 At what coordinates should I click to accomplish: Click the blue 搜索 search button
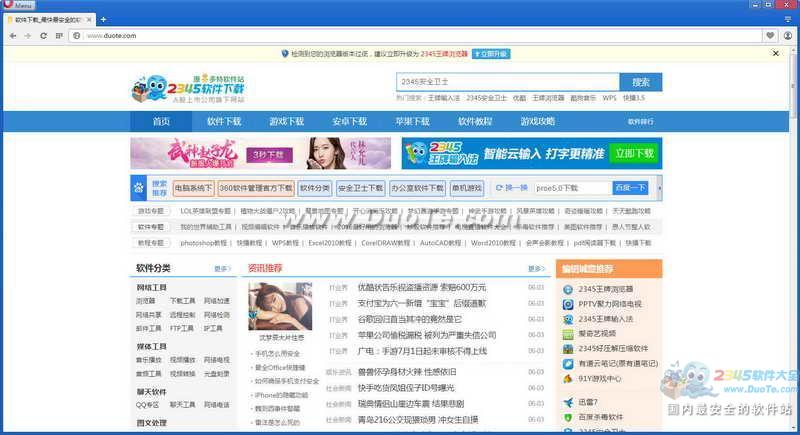click(641, 82)
